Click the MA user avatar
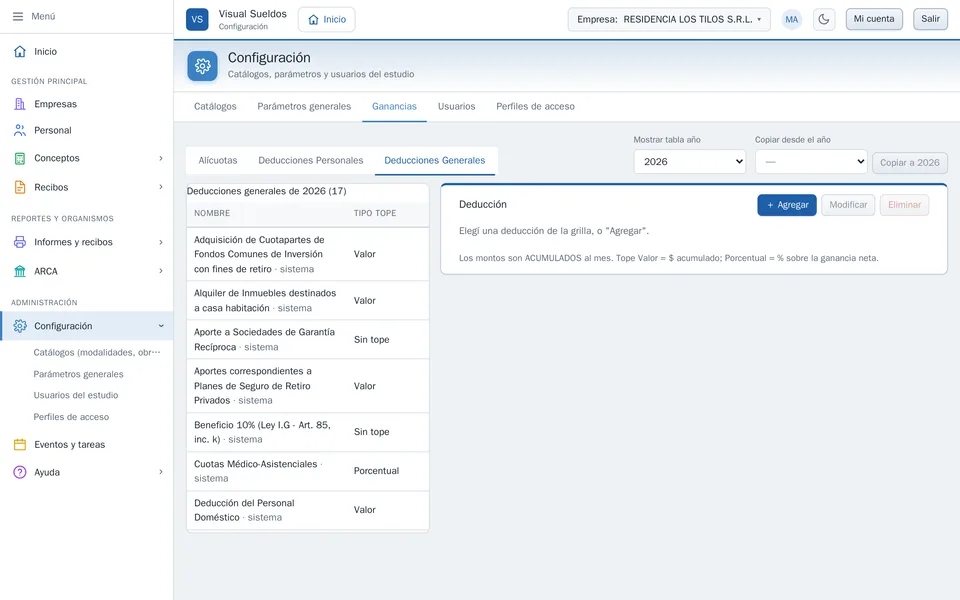The height and width of the screenshot is (600, 960). pyautogui.click(x=792, y=19)
